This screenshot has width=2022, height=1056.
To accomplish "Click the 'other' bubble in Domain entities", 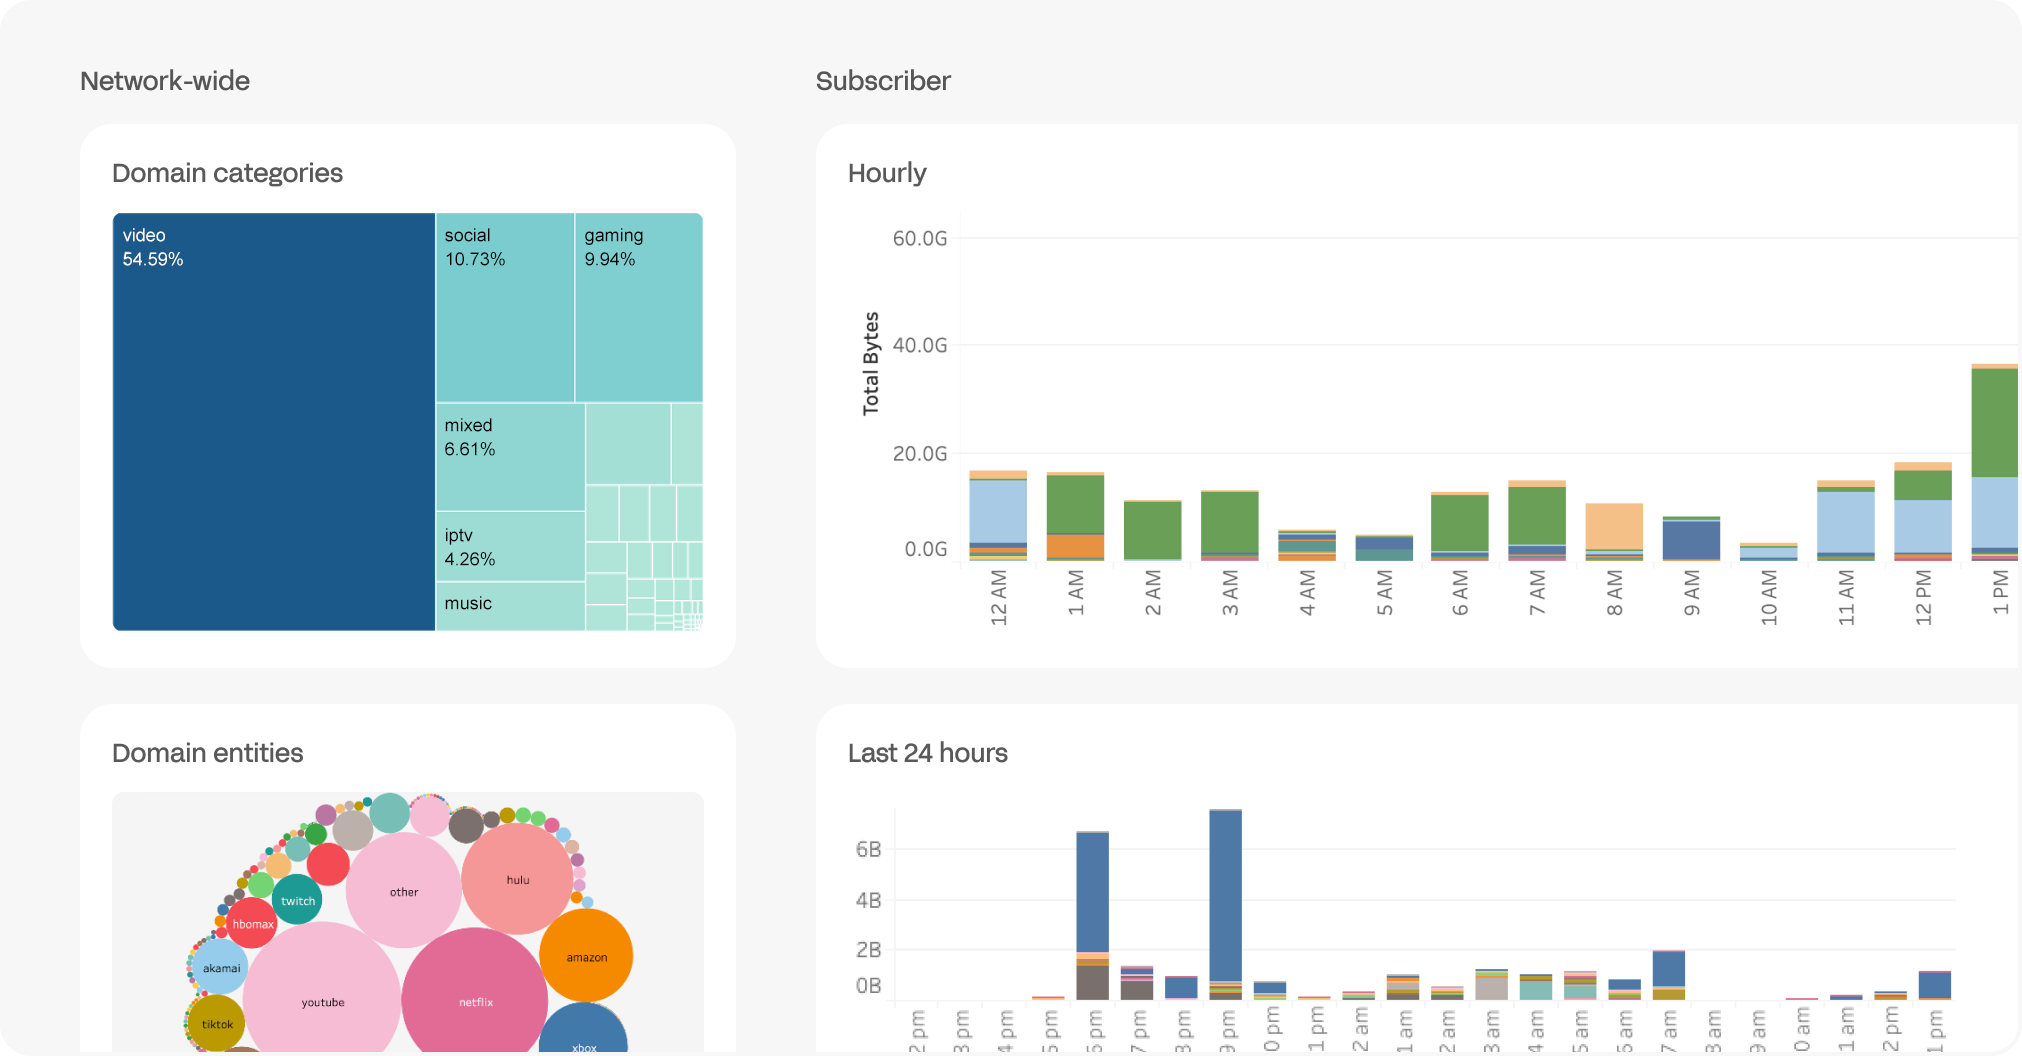I will (x=404, y=891).
